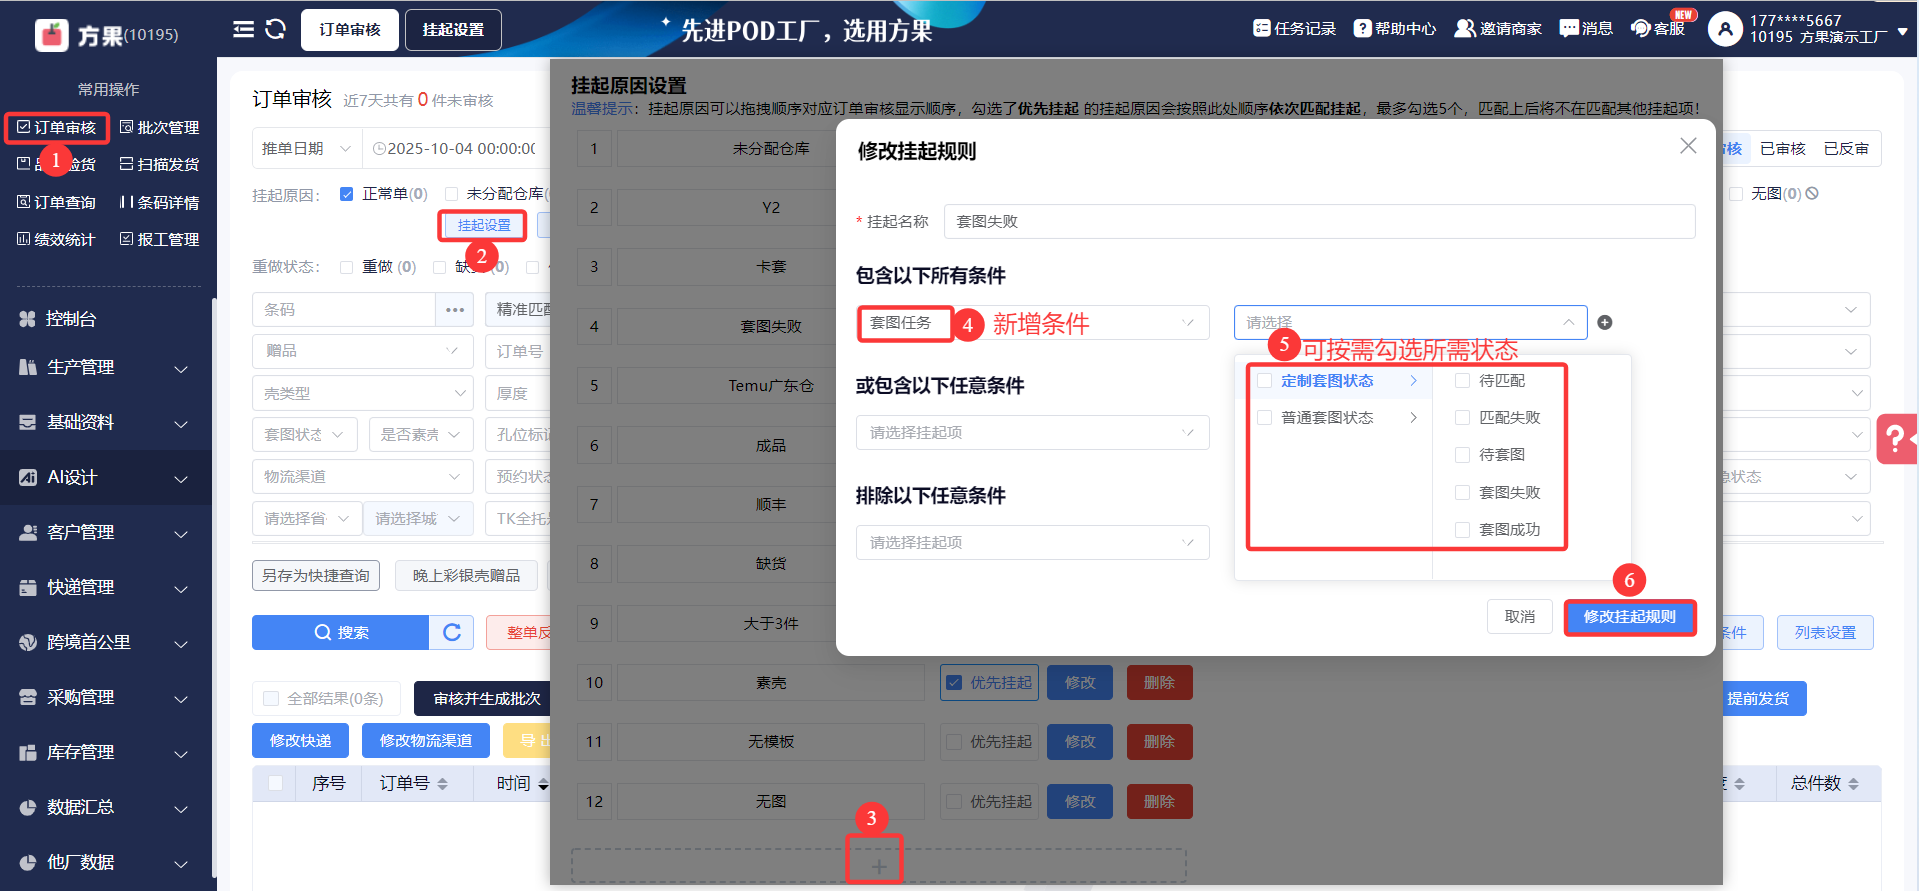Add condition with the plus circle icon
Screen dimensions: 1919x891
(1605, 322)
